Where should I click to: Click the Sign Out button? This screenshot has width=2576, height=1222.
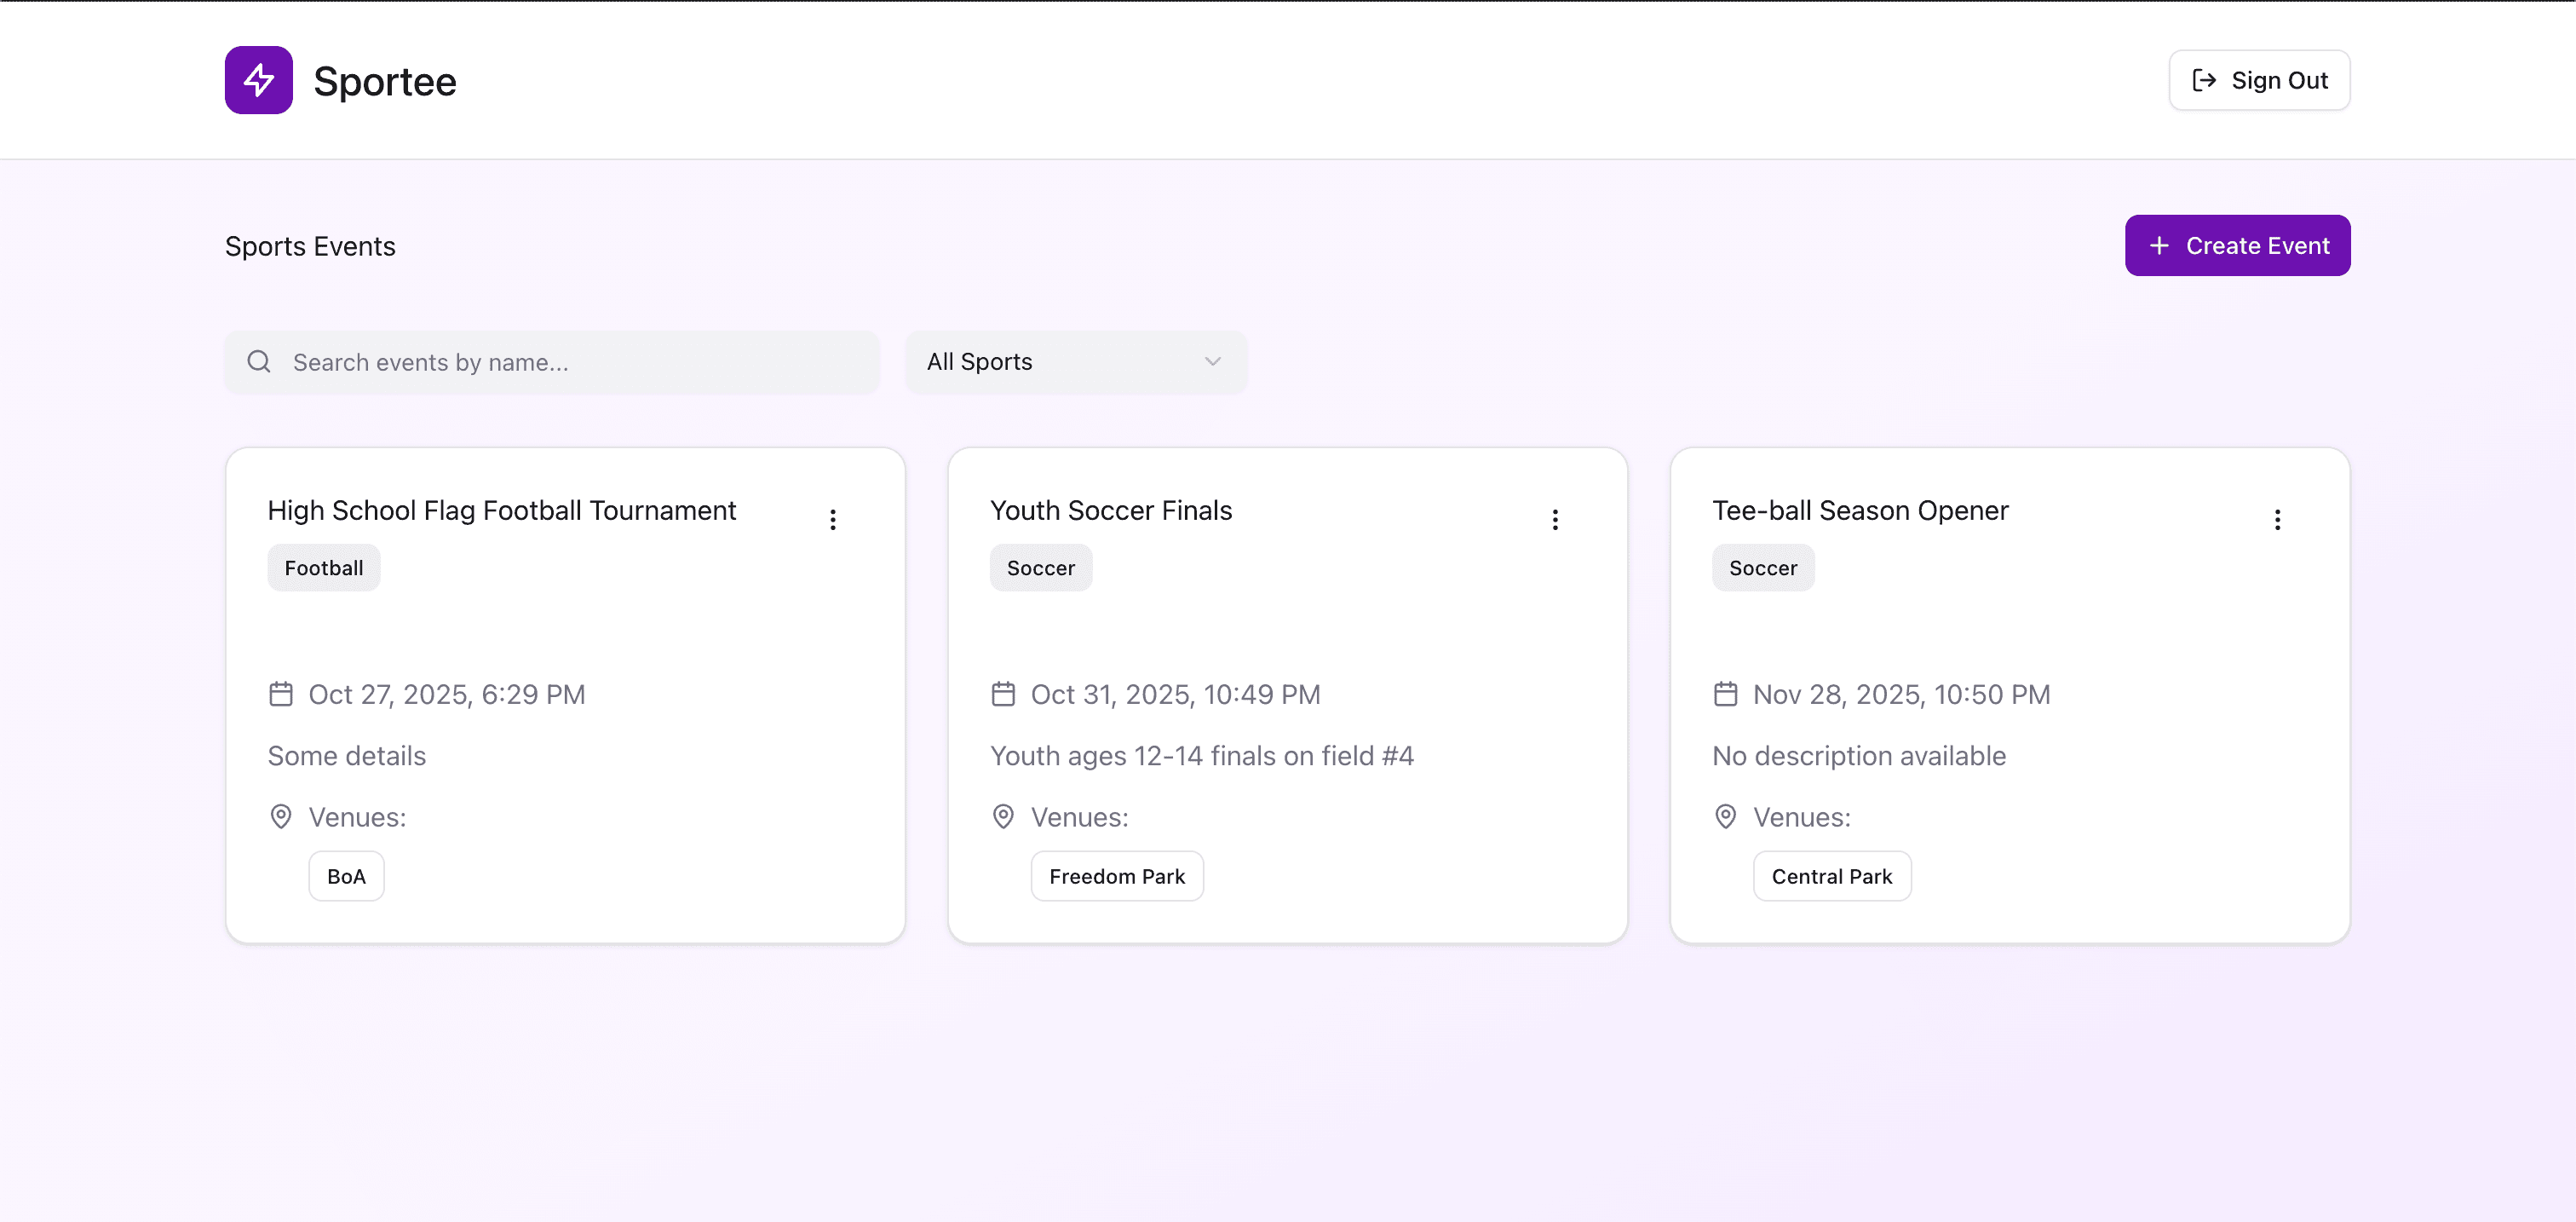(x=2258, y=80)
